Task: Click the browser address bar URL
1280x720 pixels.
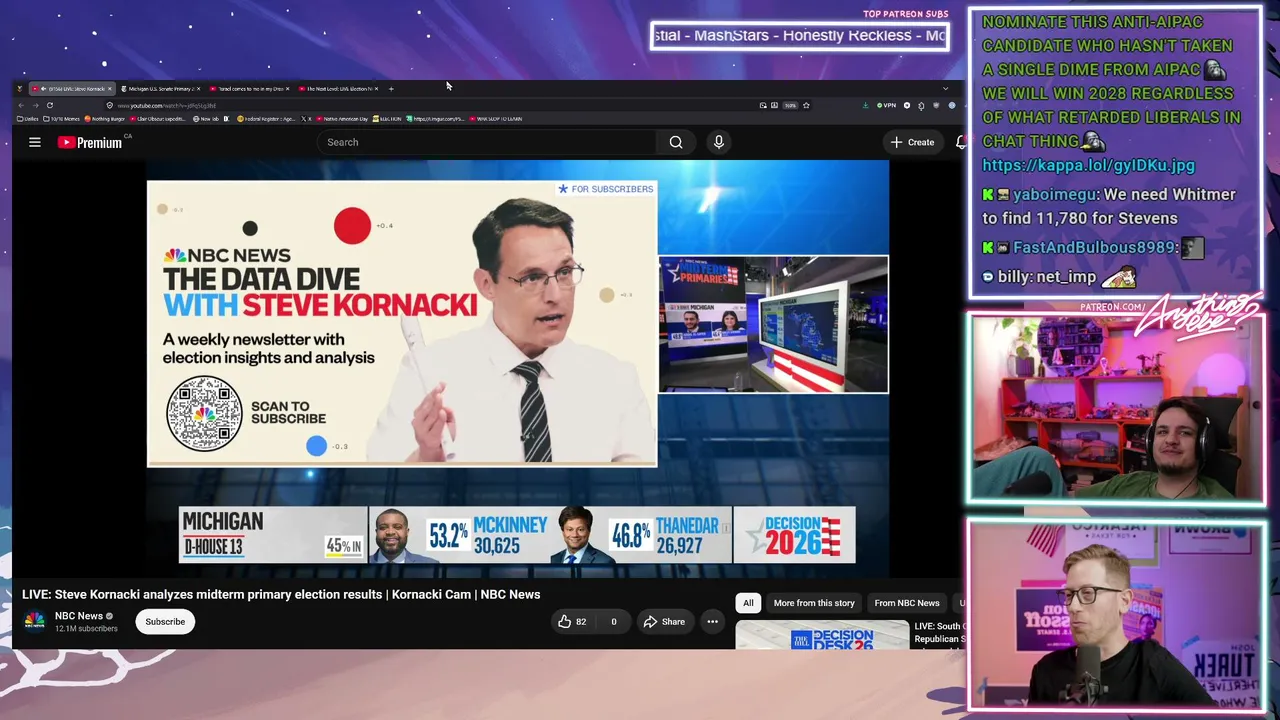Action: click(x=166, y=105)
